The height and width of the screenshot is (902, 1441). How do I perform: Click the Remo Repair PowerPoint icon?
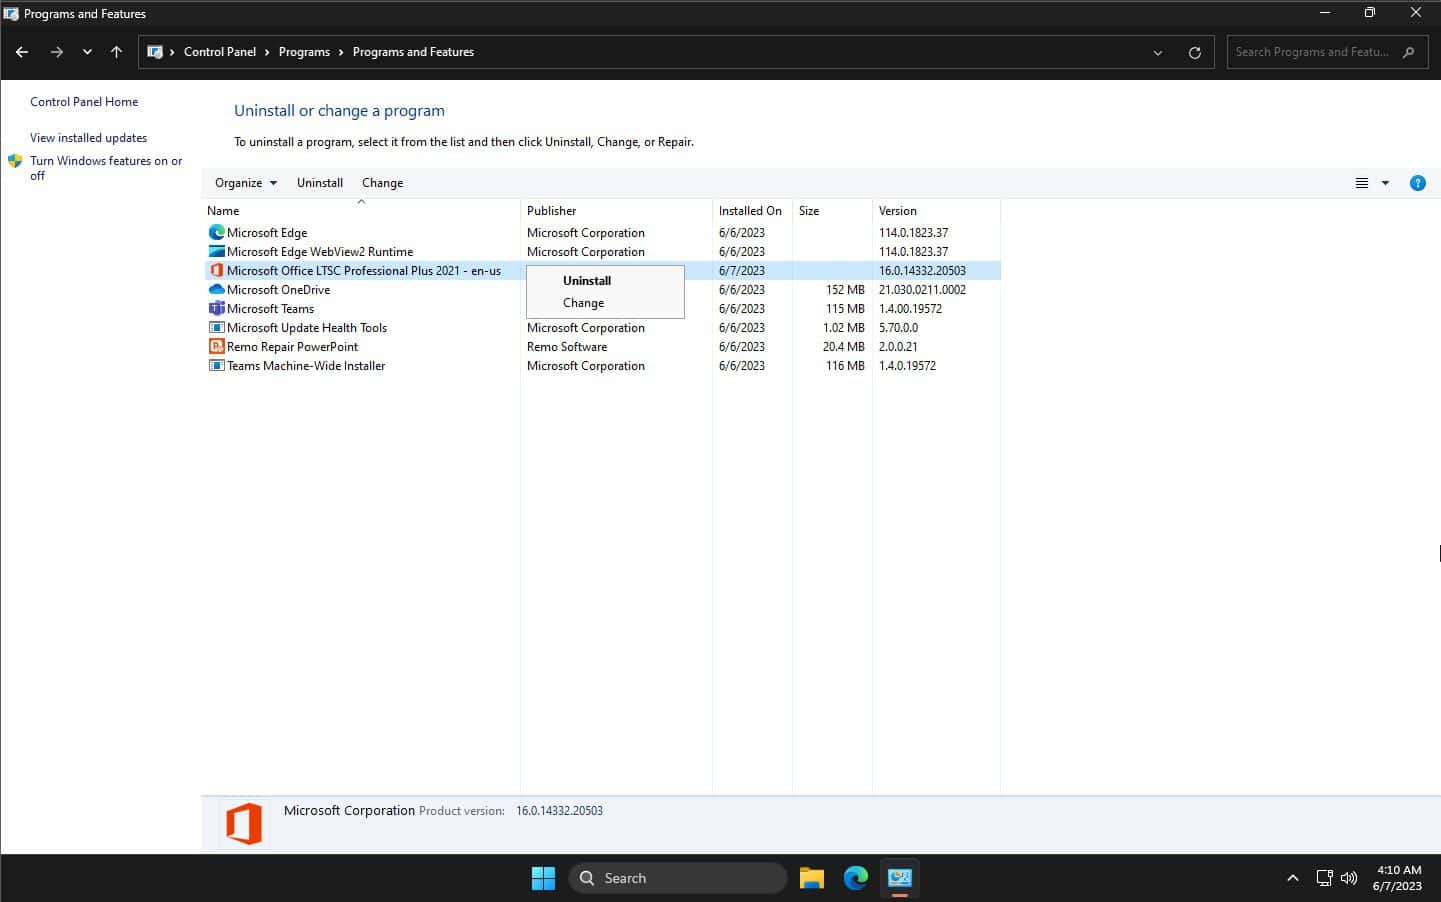point(216,346)
